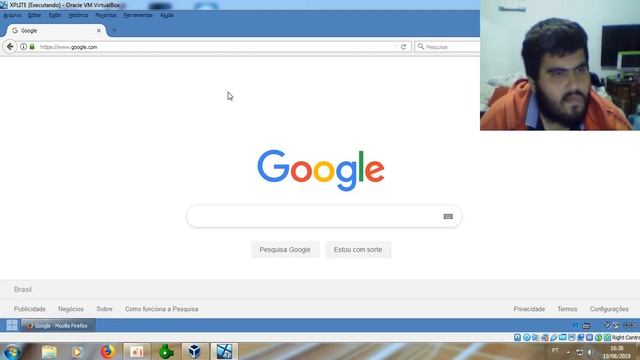The height and width of the screenshot is (360, 640).
Task: Open the Histórico menu
Action: coord(78,15)
